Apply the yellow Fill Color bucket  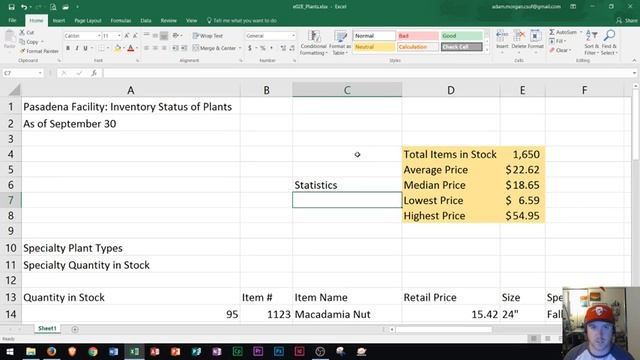(x=118, y=49)
